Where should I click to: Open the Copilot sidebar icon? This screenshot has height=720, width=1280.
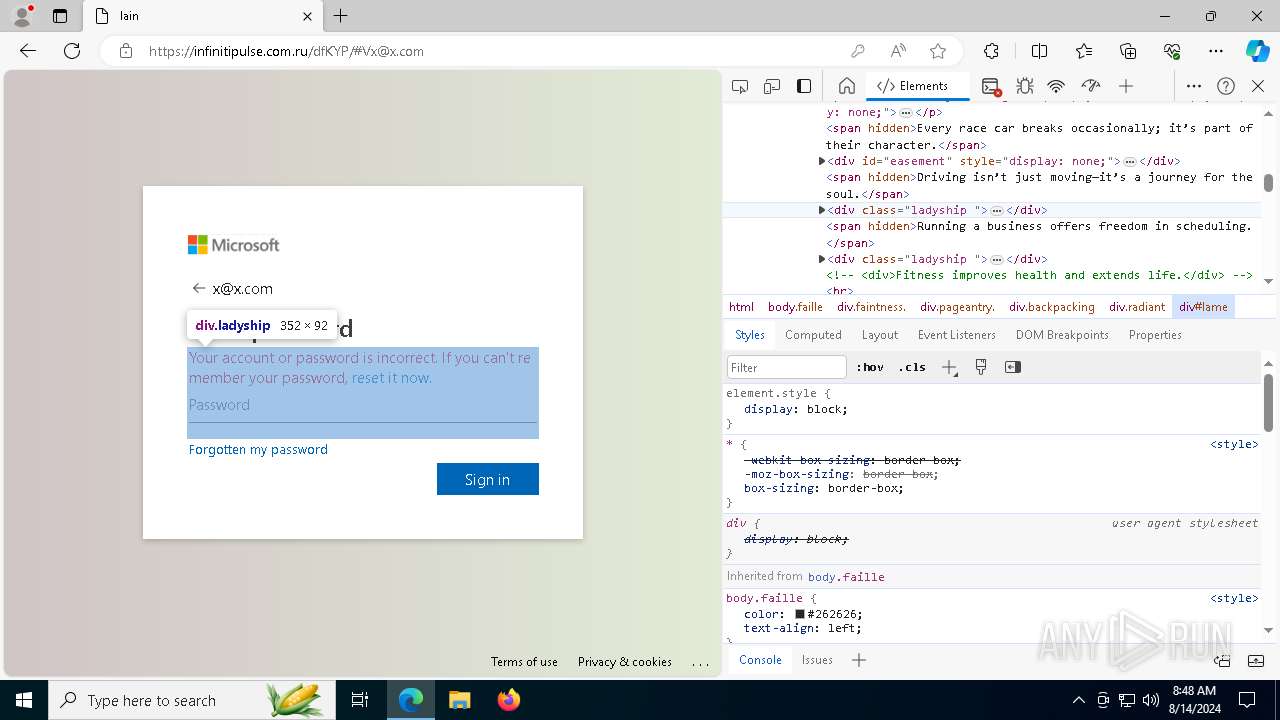[x=1257, y=51]
